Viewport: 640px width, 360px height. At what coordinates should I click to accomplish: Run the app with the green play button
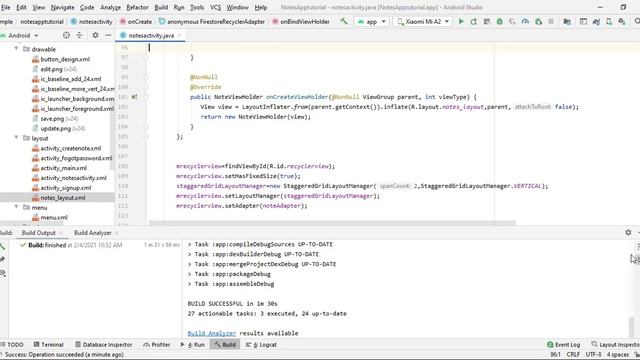(461, 21)
